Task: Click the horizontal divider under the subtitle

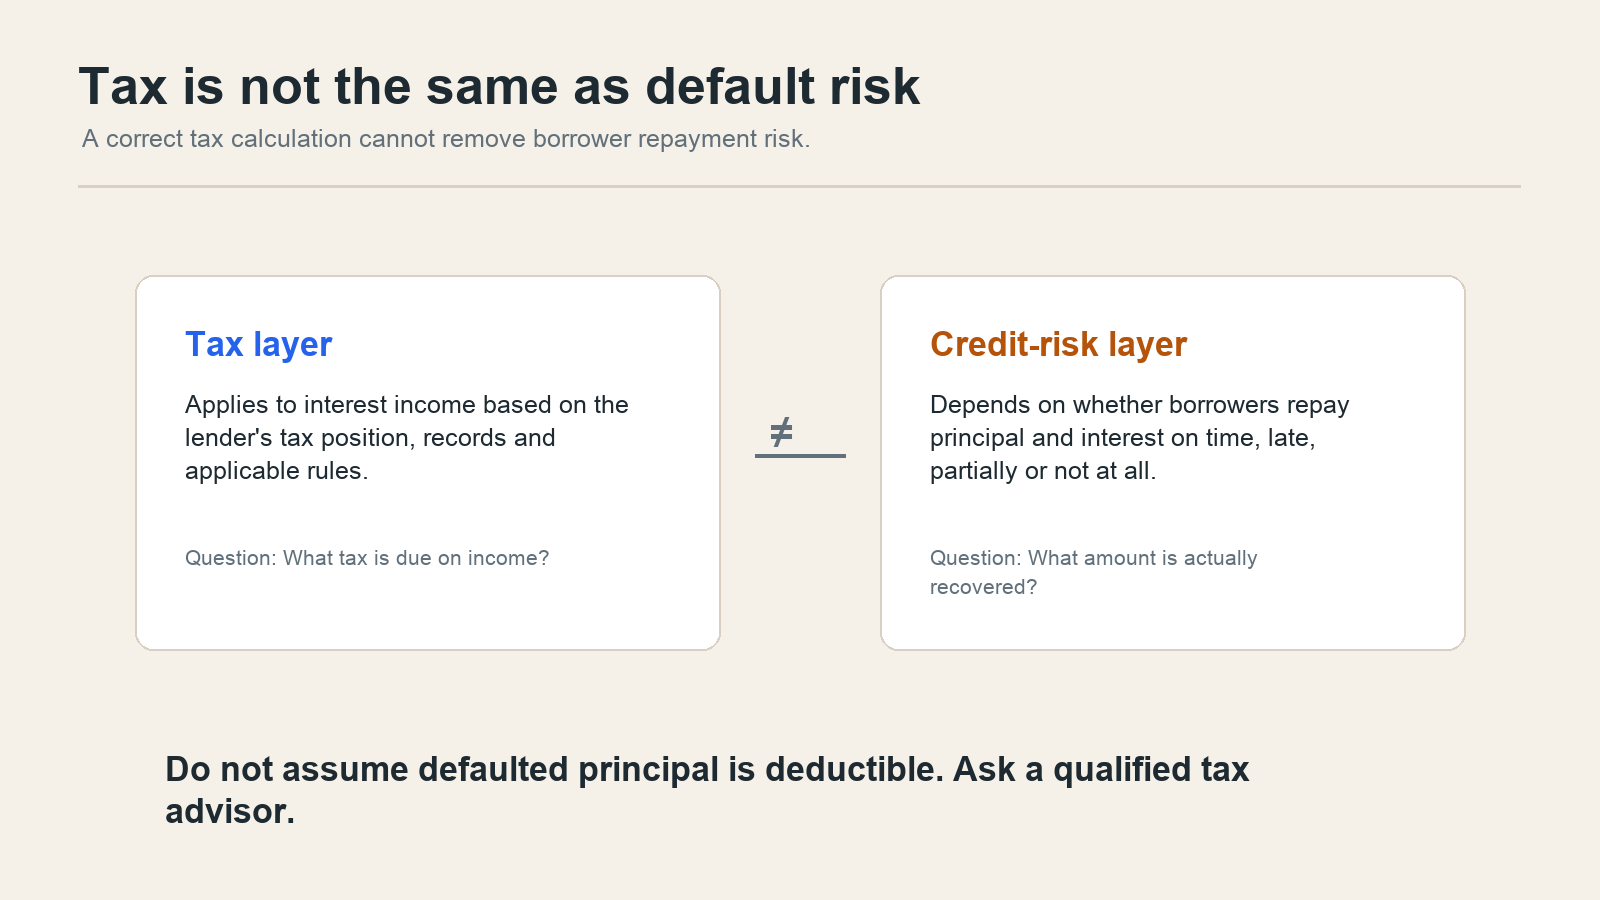Action: (x=799, y=186)
